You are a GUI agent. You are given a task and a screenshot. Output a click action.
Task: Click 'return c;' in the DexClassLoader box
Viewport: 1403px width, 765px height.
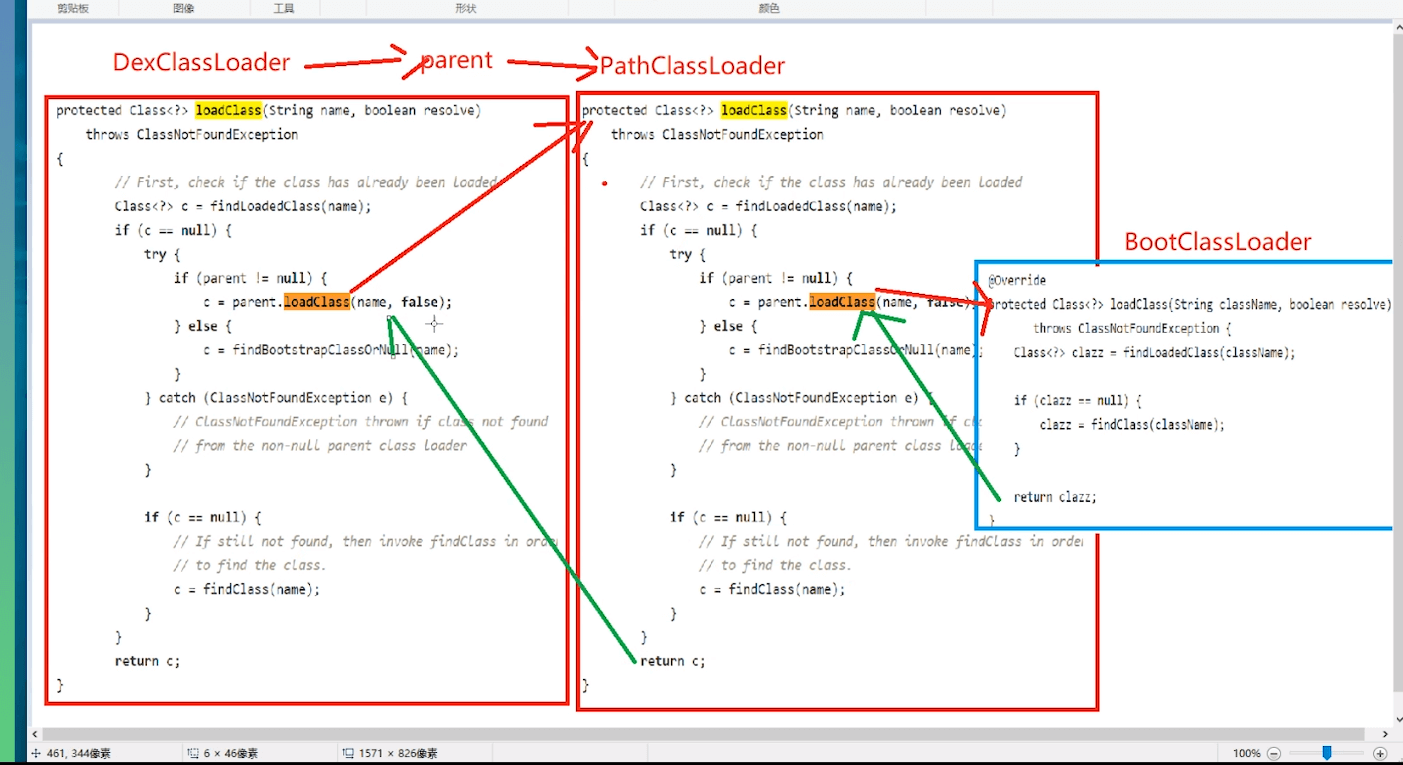click(147, 661)
